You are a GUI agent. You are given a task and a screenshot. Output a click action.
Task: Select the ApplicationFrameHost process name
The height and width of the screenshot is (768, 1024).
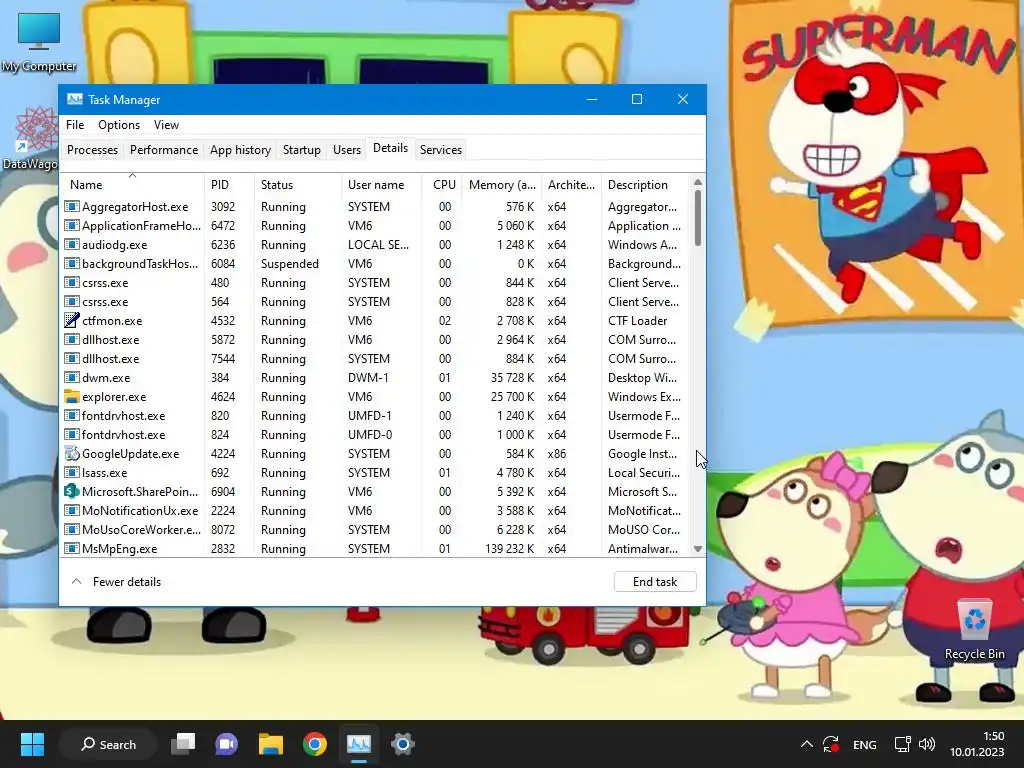tap(141, 225)
